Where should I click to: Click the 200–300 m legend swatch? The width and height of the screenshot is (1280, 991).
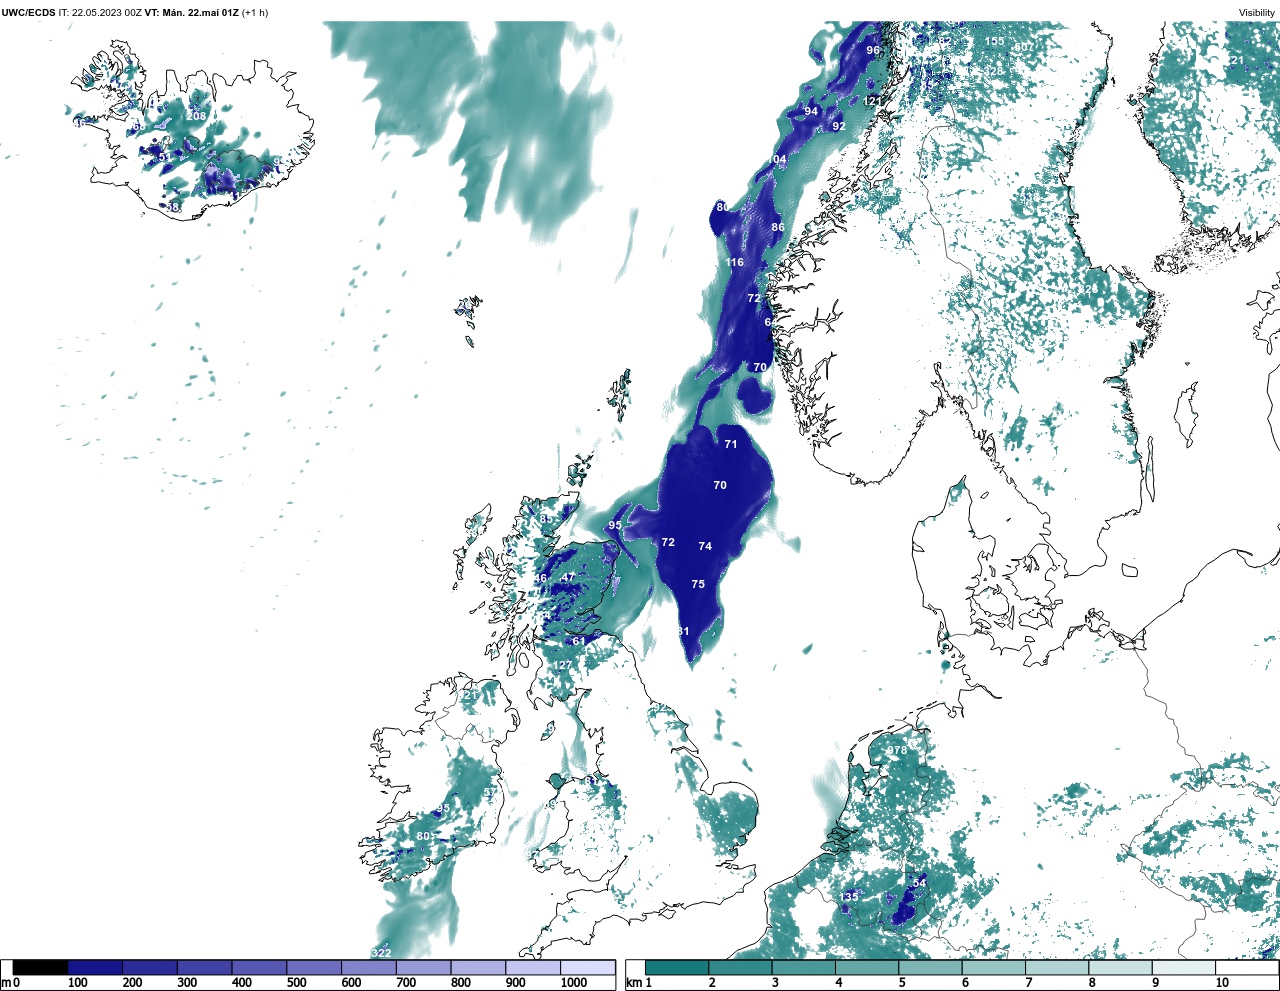(150, 967)
